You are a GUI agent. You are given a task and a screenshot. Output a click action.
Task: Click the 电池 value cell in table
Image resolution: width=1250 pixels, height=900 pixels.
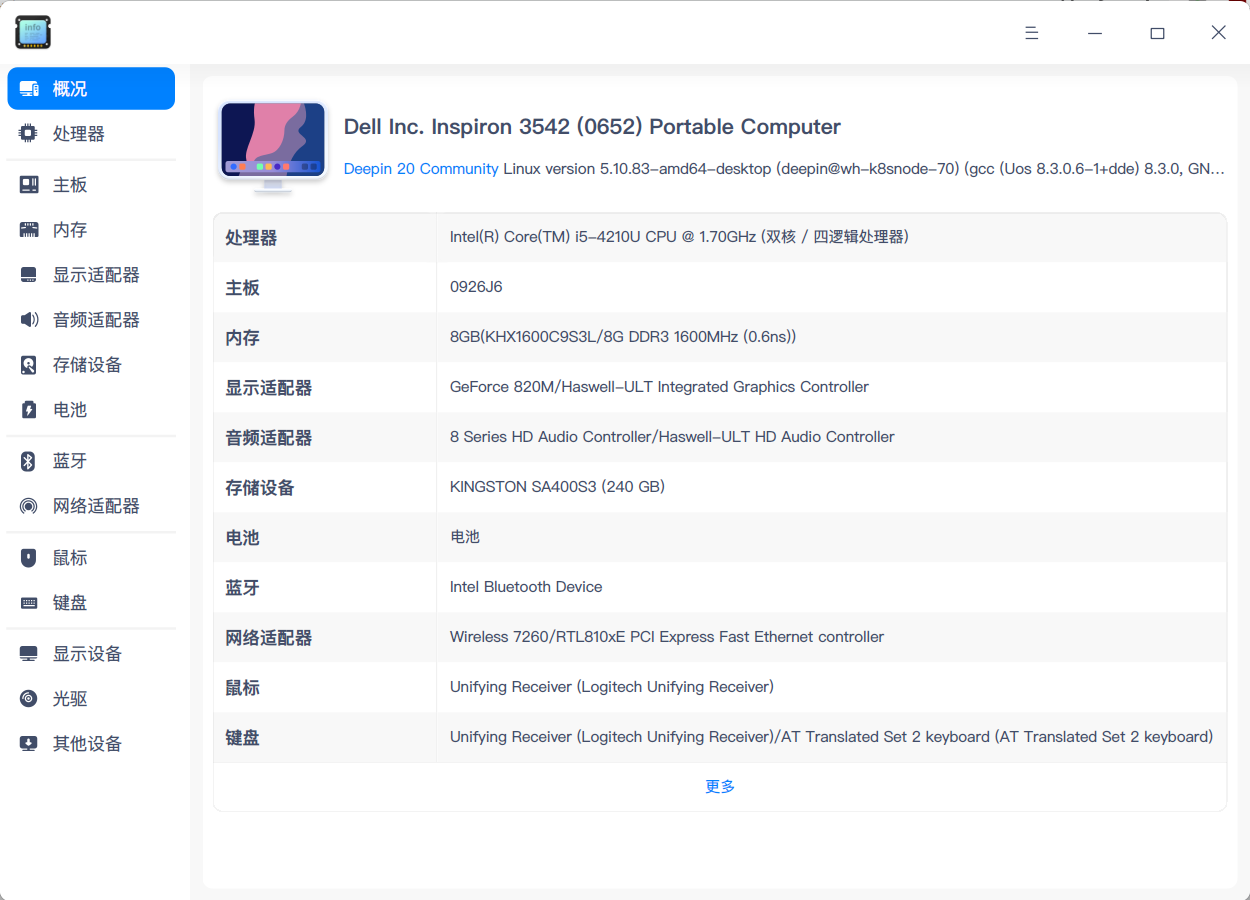click(465, 537)
